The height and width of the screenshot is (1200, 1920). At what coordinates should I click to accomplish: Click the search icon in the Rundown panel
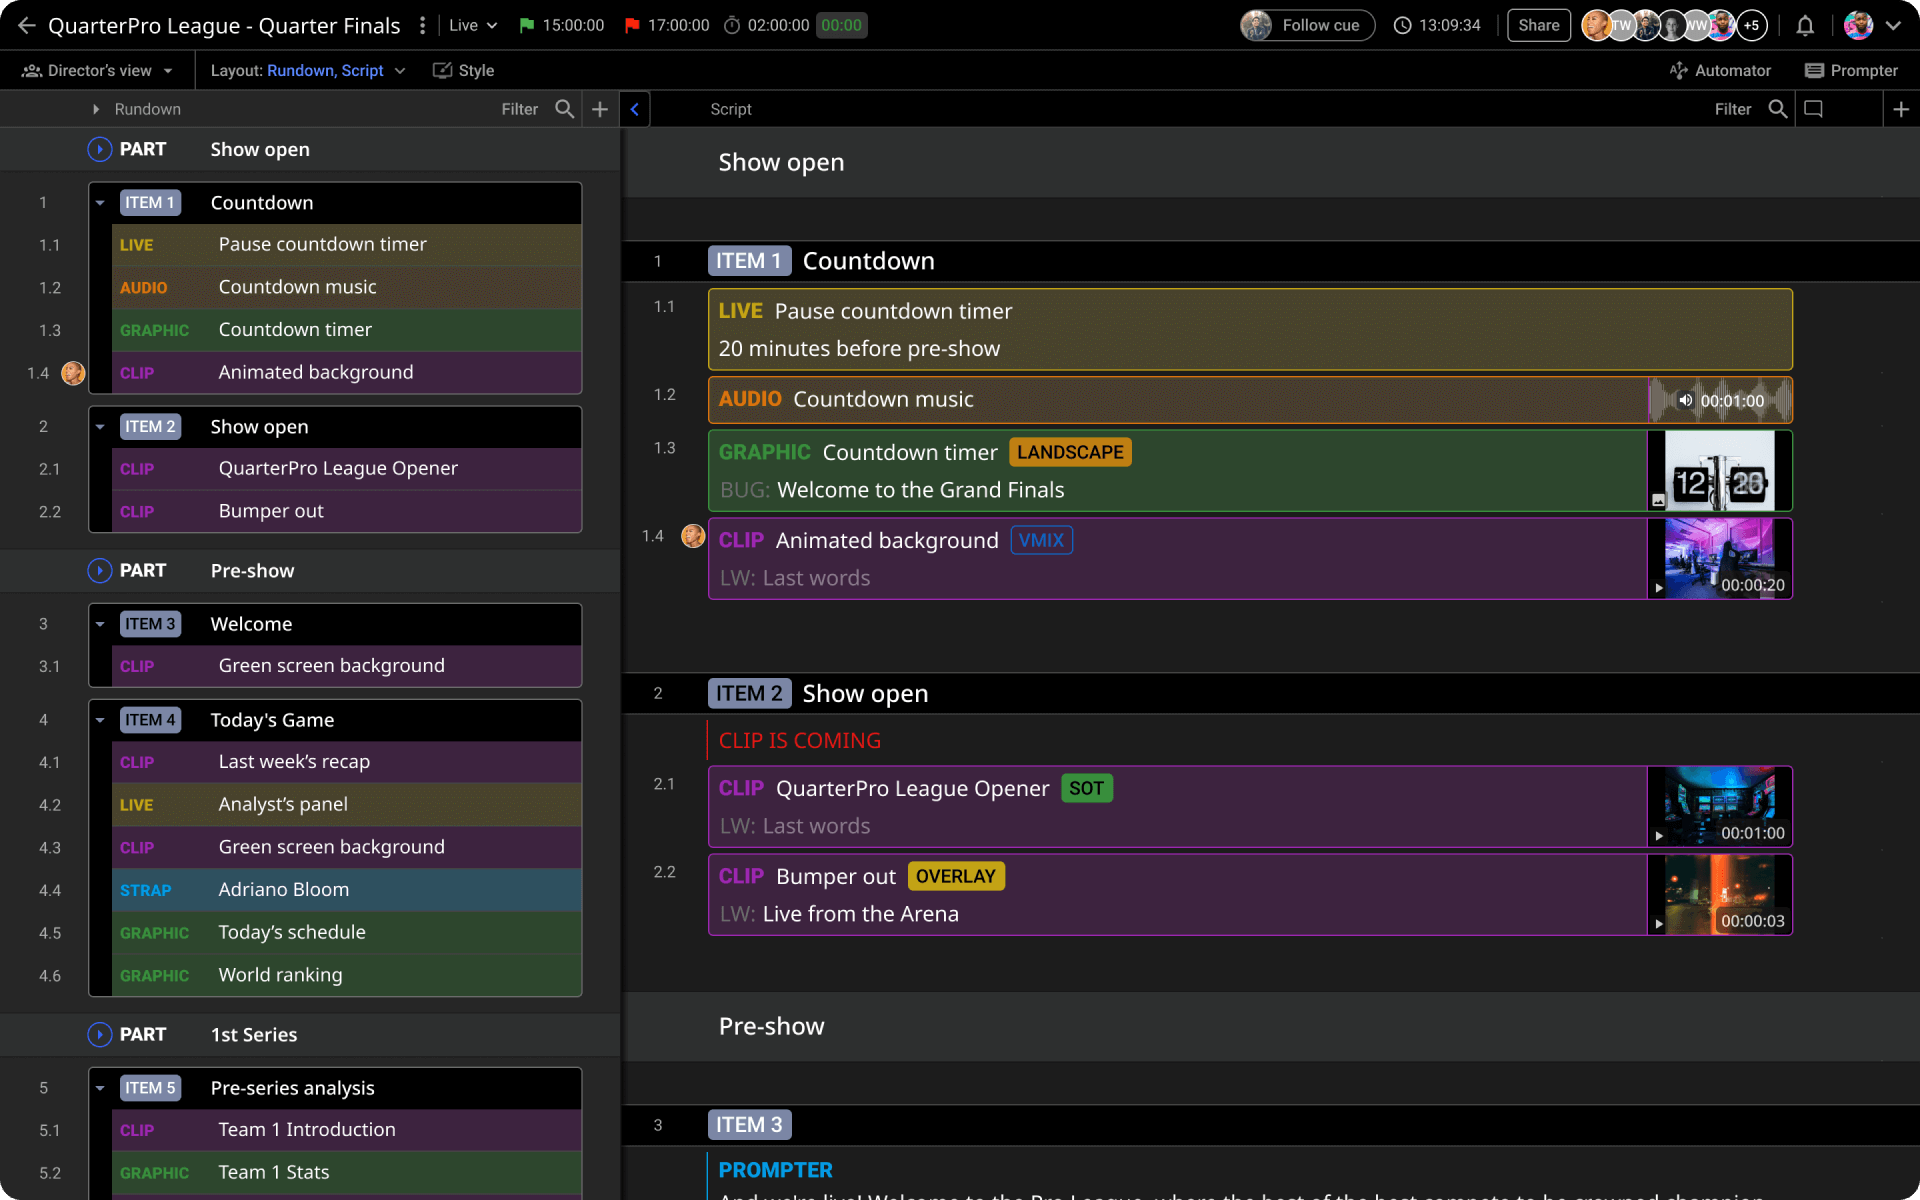click(x=564, y=109)
